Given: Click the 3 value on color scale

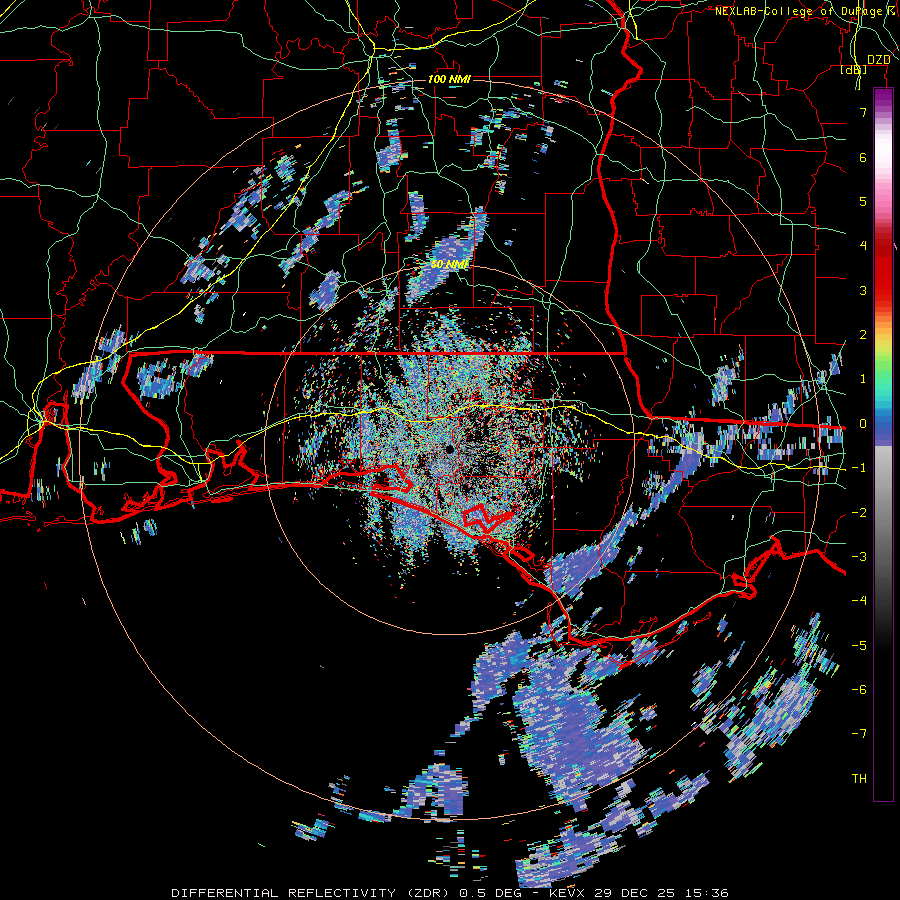Looking at the screenshot, I should pyautogui.click(x=863, y=290).
